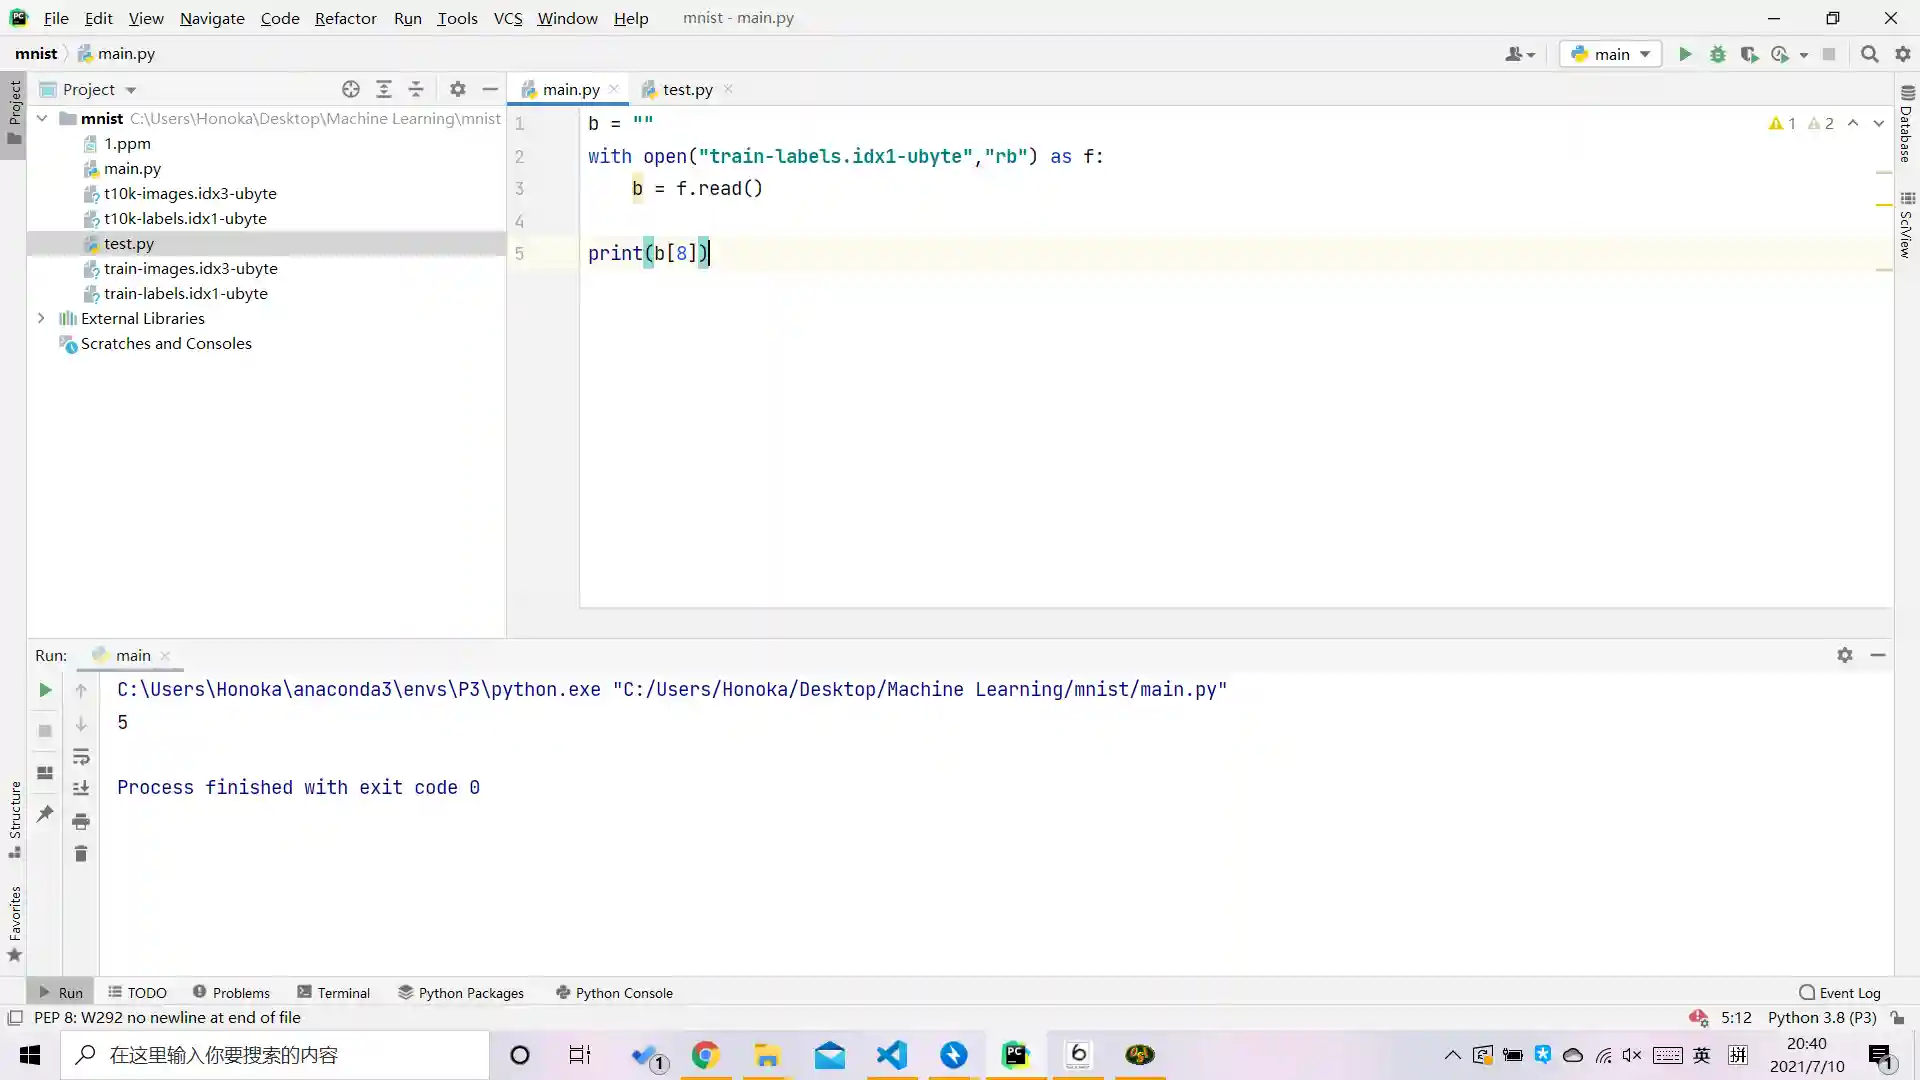The height and width of the screenshot is (1080, 1920).
Task: Toggle scroll to end in Run console
Action: click(81, 788)
